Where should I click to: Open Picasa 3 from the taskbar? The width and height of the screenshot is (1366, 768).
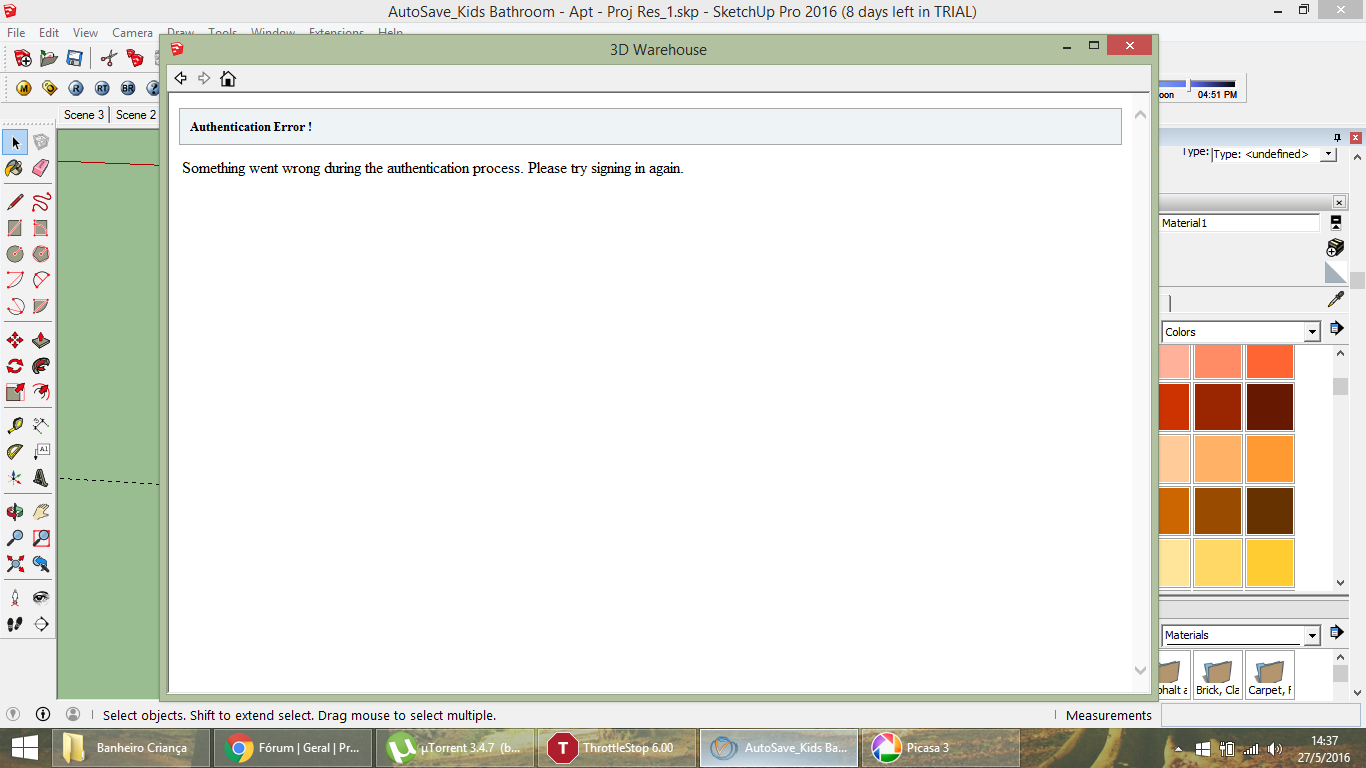(x=941, y=748)
